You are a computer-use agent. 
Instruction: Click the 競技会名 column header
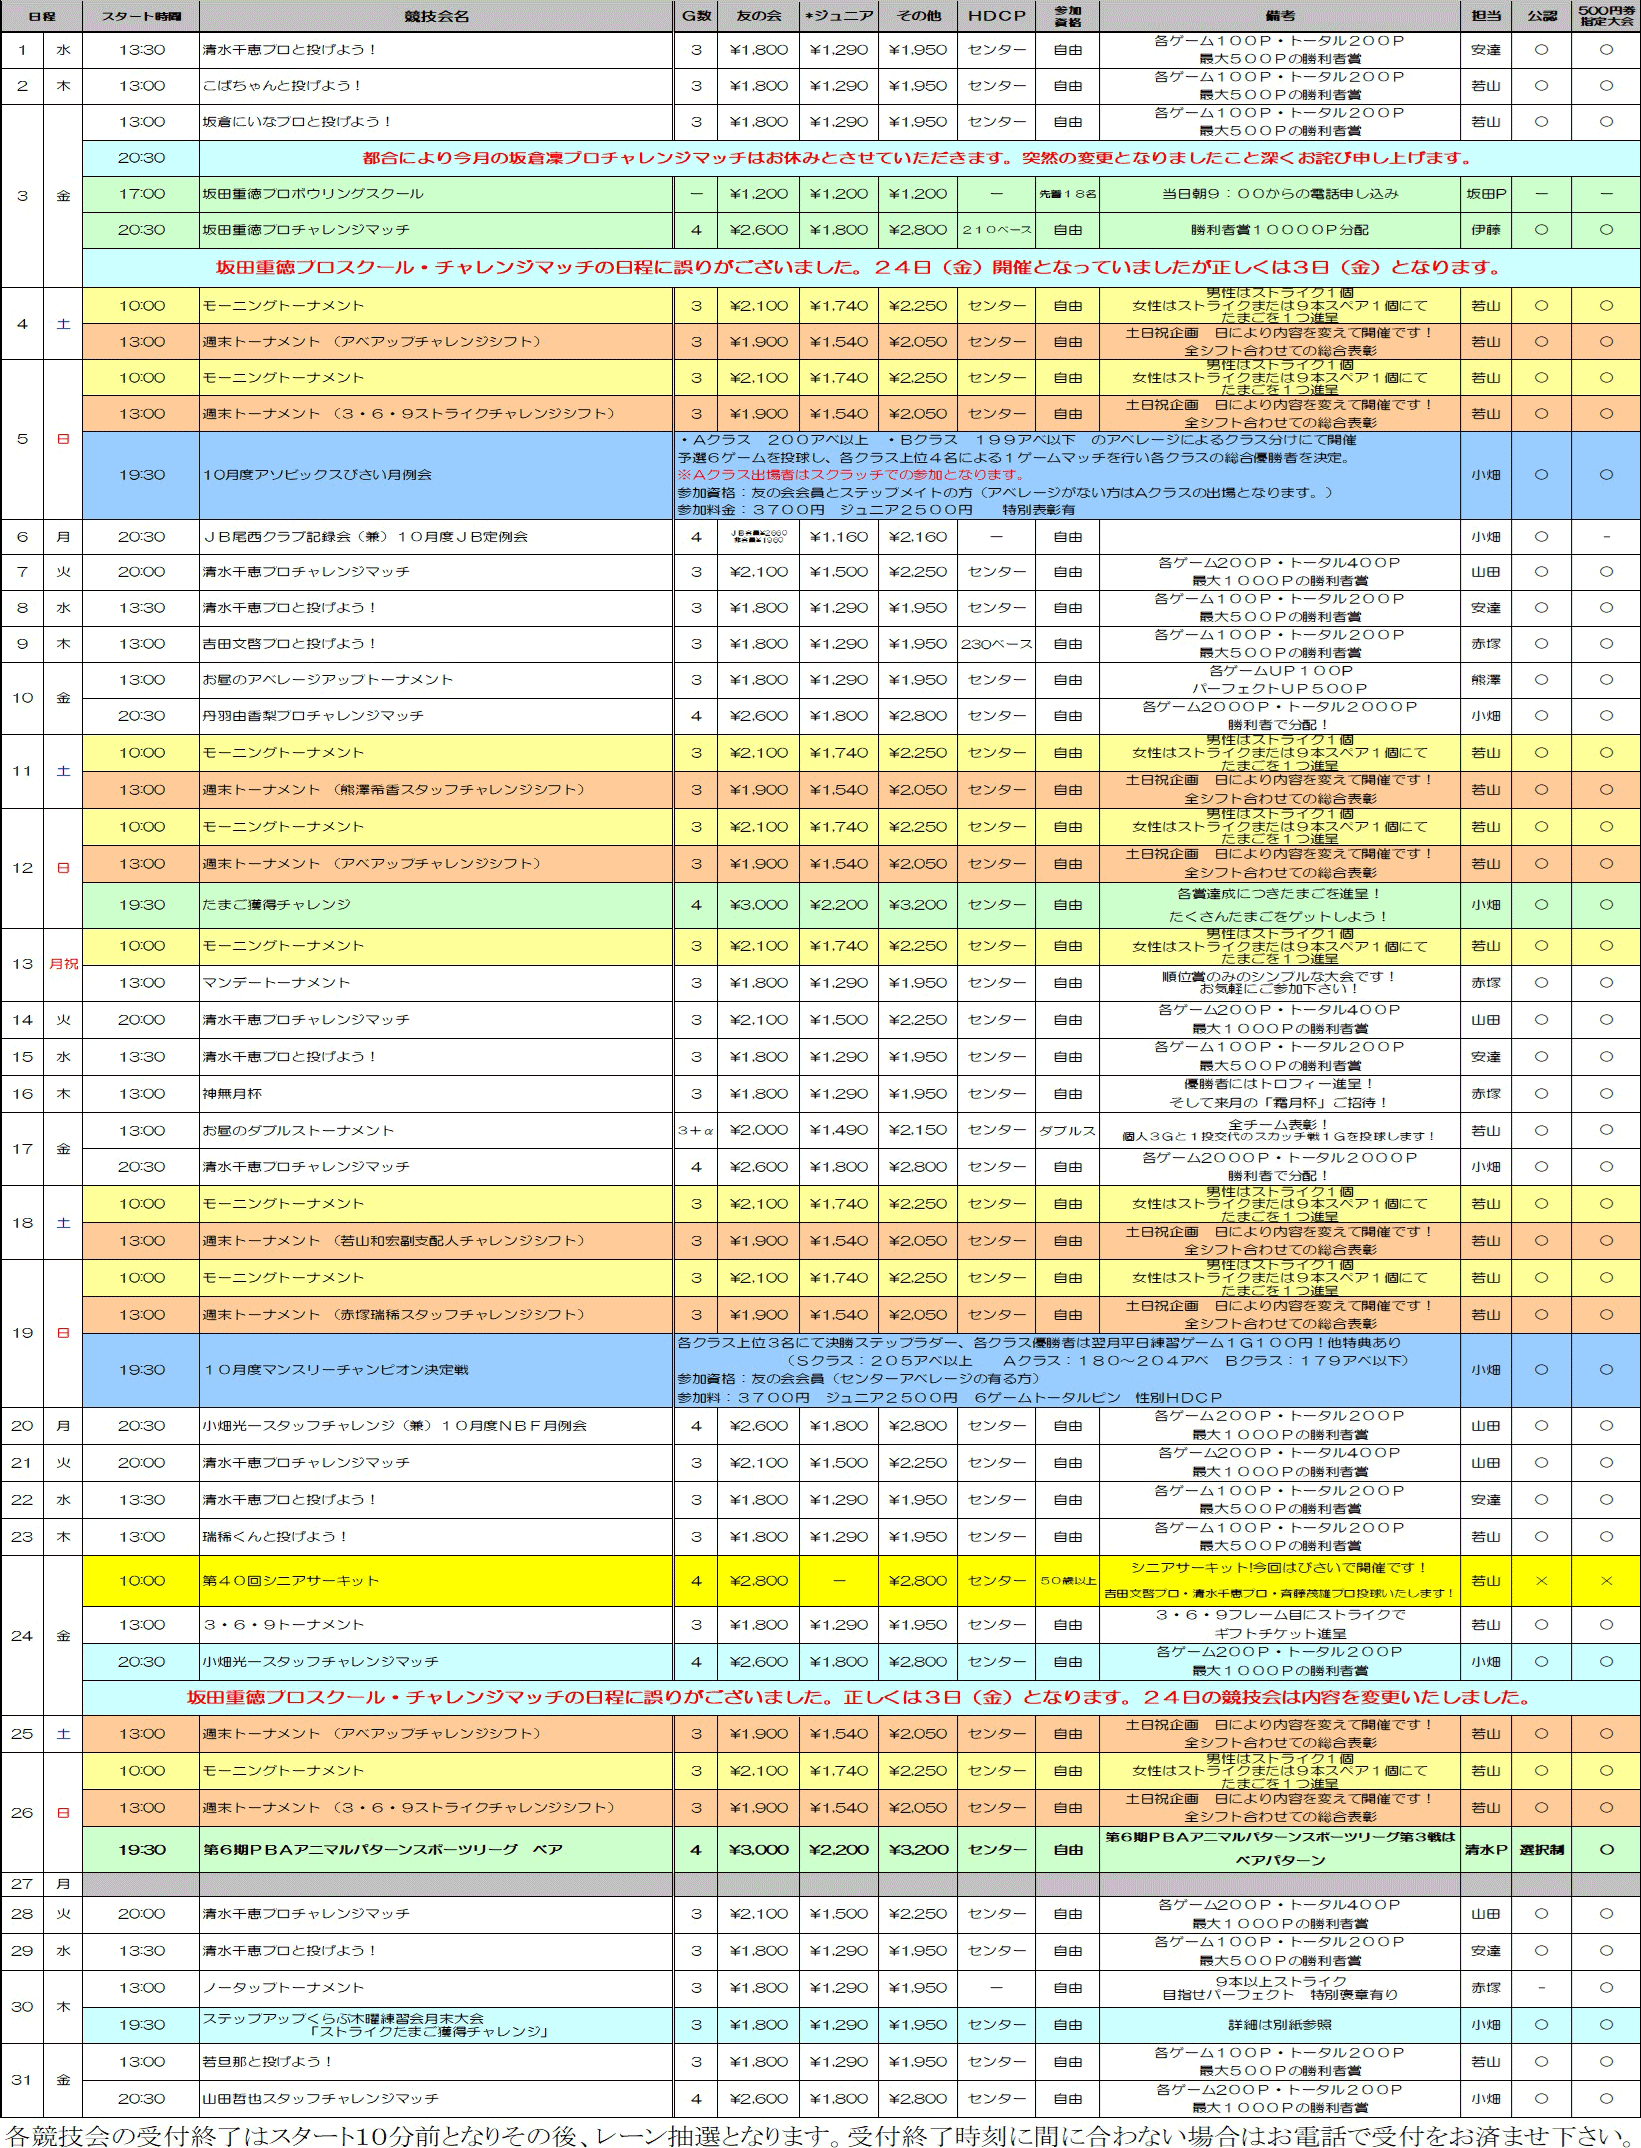click(x=436, y=16)
